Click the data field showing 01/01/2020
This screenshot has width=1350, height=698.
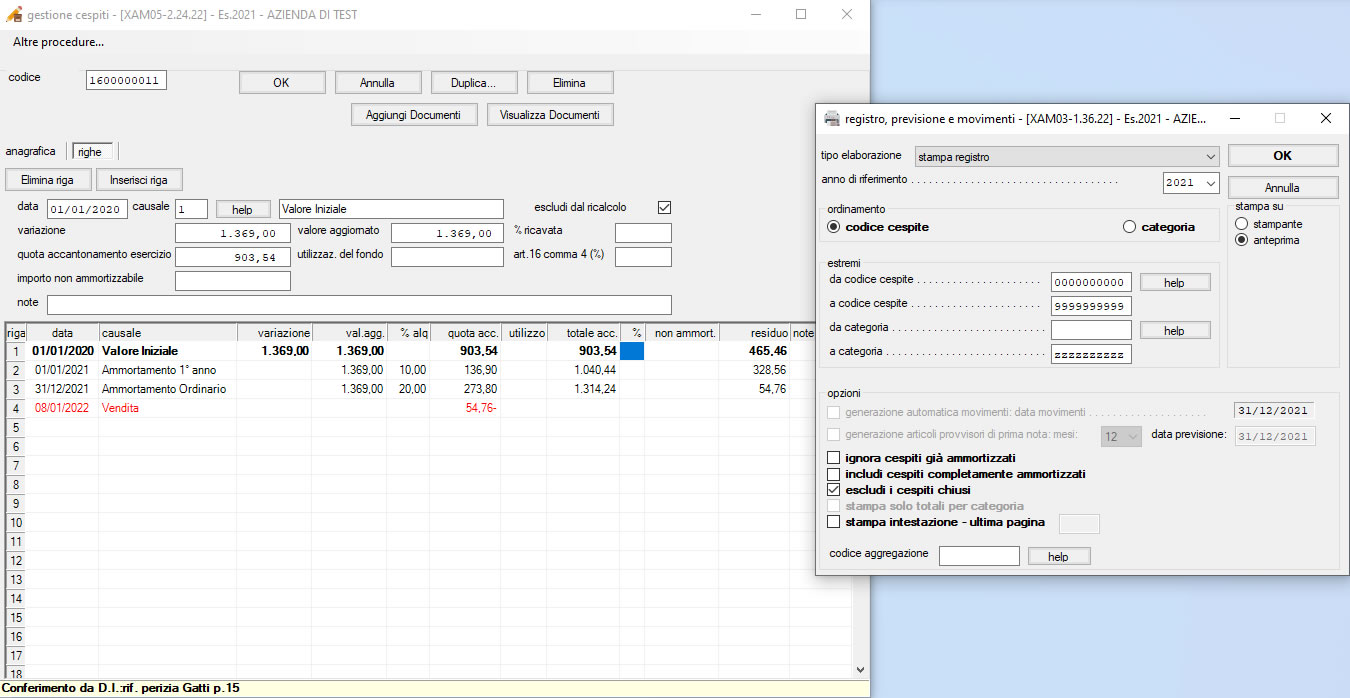pyautogui.click(x=86, y=209)
